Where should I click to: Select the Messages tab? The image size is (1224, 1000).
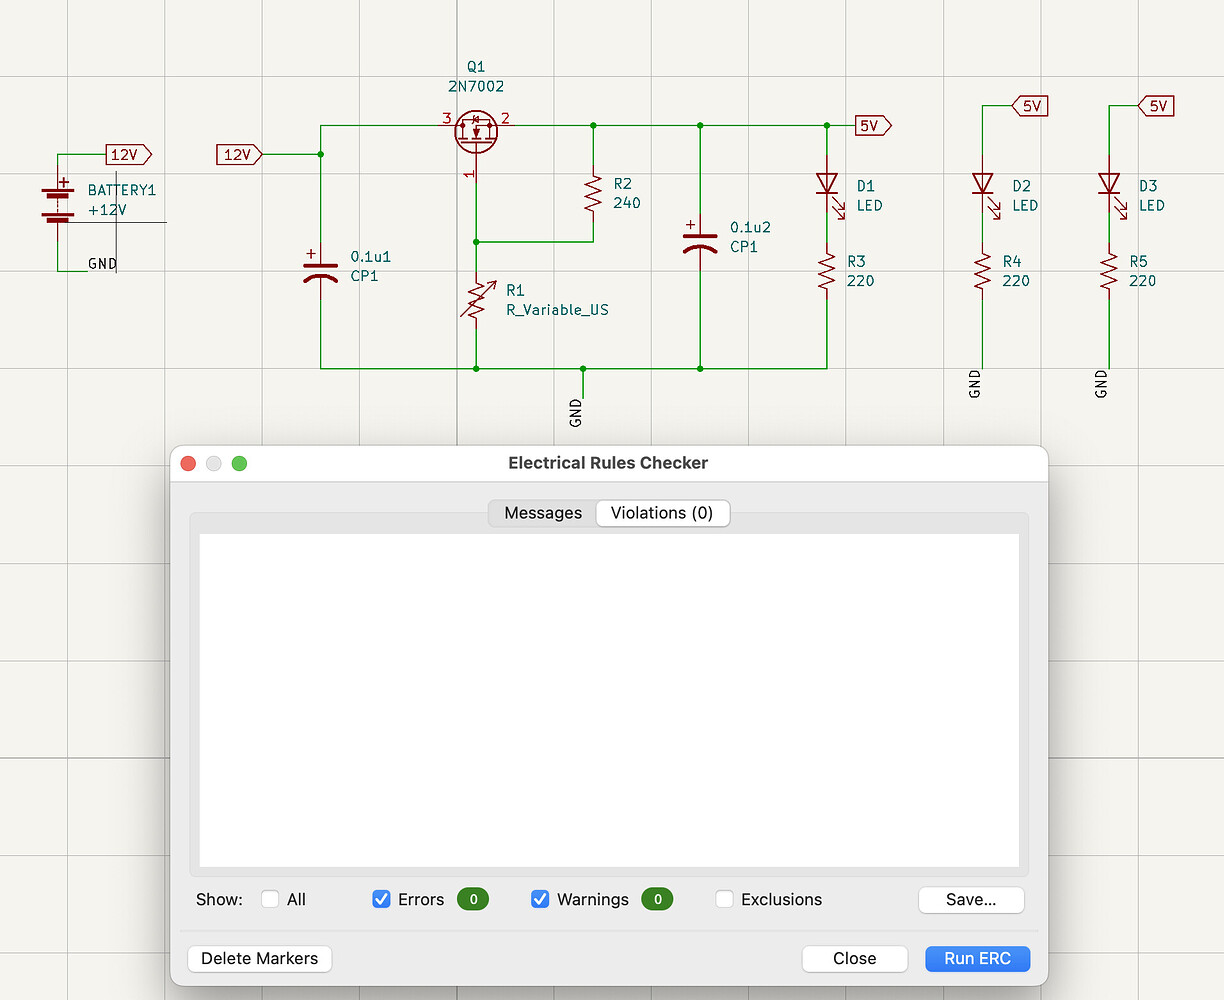(x=542, y=513)
